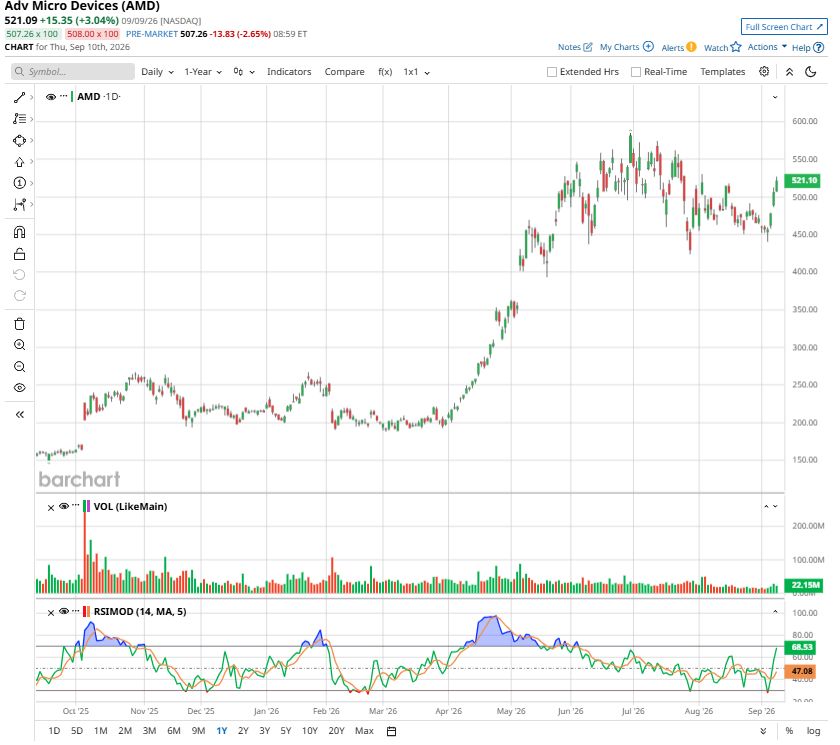The image size is (840, 745).
Task: Open the date range calendar icon
Action: [392, 731]
